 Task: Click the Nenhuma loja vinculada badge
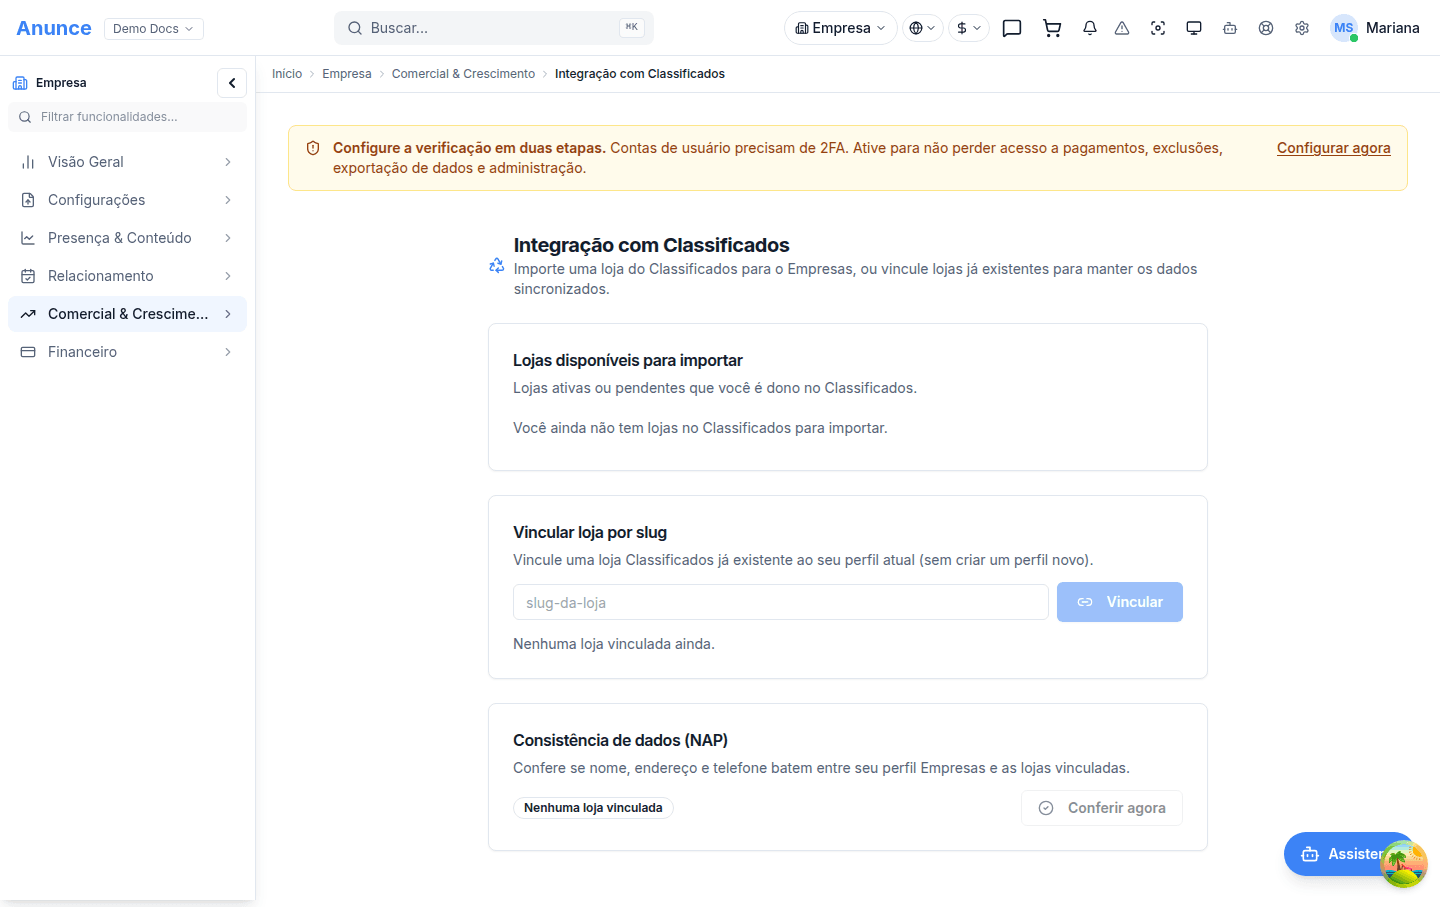pos(593,808)
